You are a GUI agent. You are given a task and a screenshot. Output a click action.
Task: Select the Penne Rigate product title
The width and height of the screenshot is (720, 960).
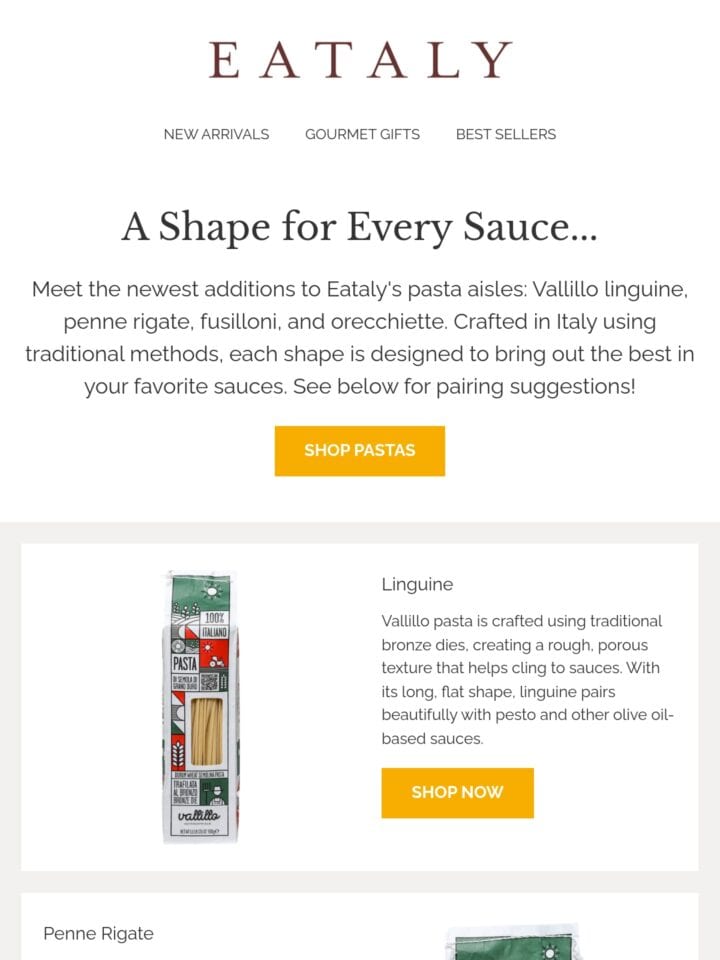click(99, 934)
